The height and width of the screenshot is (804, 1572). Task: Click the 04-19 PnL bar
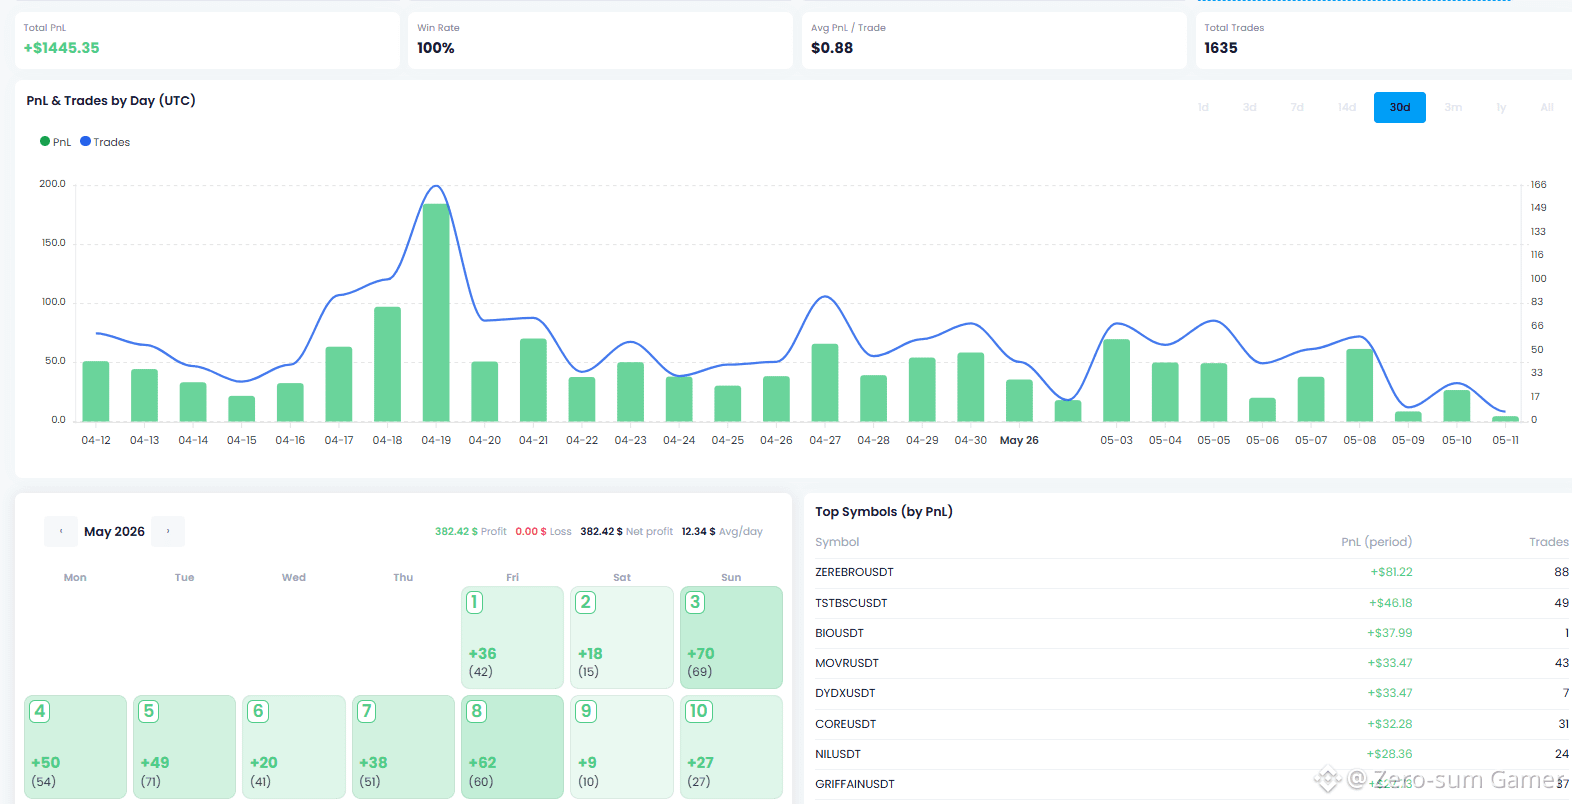436,312
